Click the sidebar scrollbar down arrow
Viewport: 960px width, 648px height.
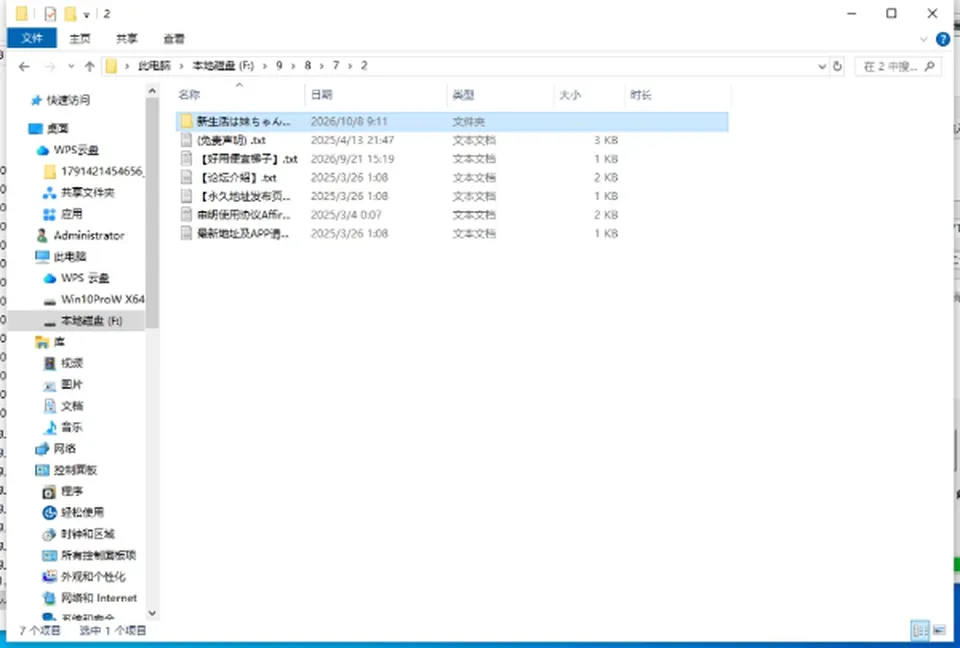click(x=152, y=613)
